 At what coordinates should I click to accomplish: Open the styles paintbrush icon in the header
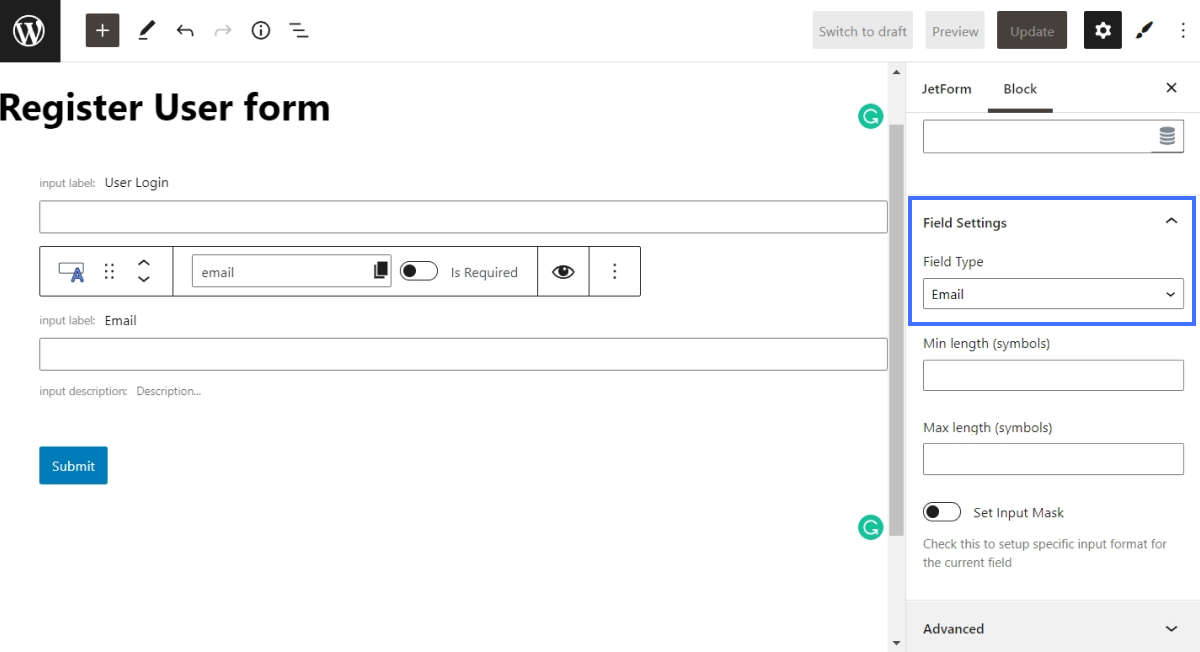click(x=1144, y=30)
